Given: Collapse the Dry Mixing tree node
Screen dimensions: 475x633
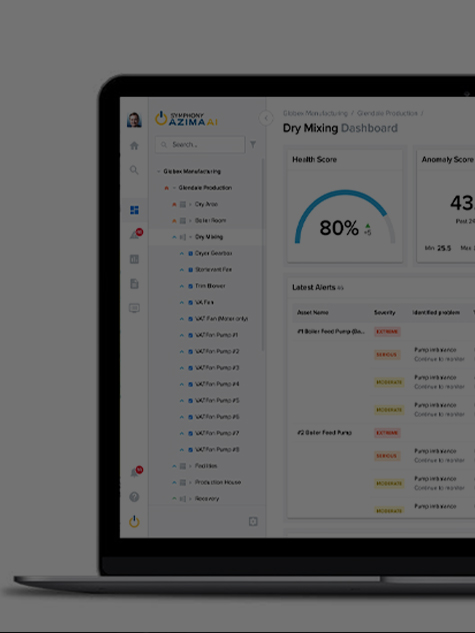Looking at the screenshot, I should pos(190,237).
